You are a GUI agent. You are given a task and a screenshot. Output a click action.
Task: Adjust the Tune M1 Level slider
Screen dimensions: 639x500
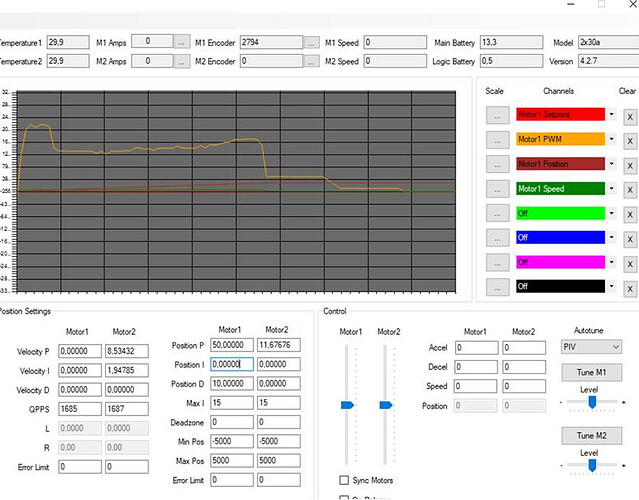(592, 402)
